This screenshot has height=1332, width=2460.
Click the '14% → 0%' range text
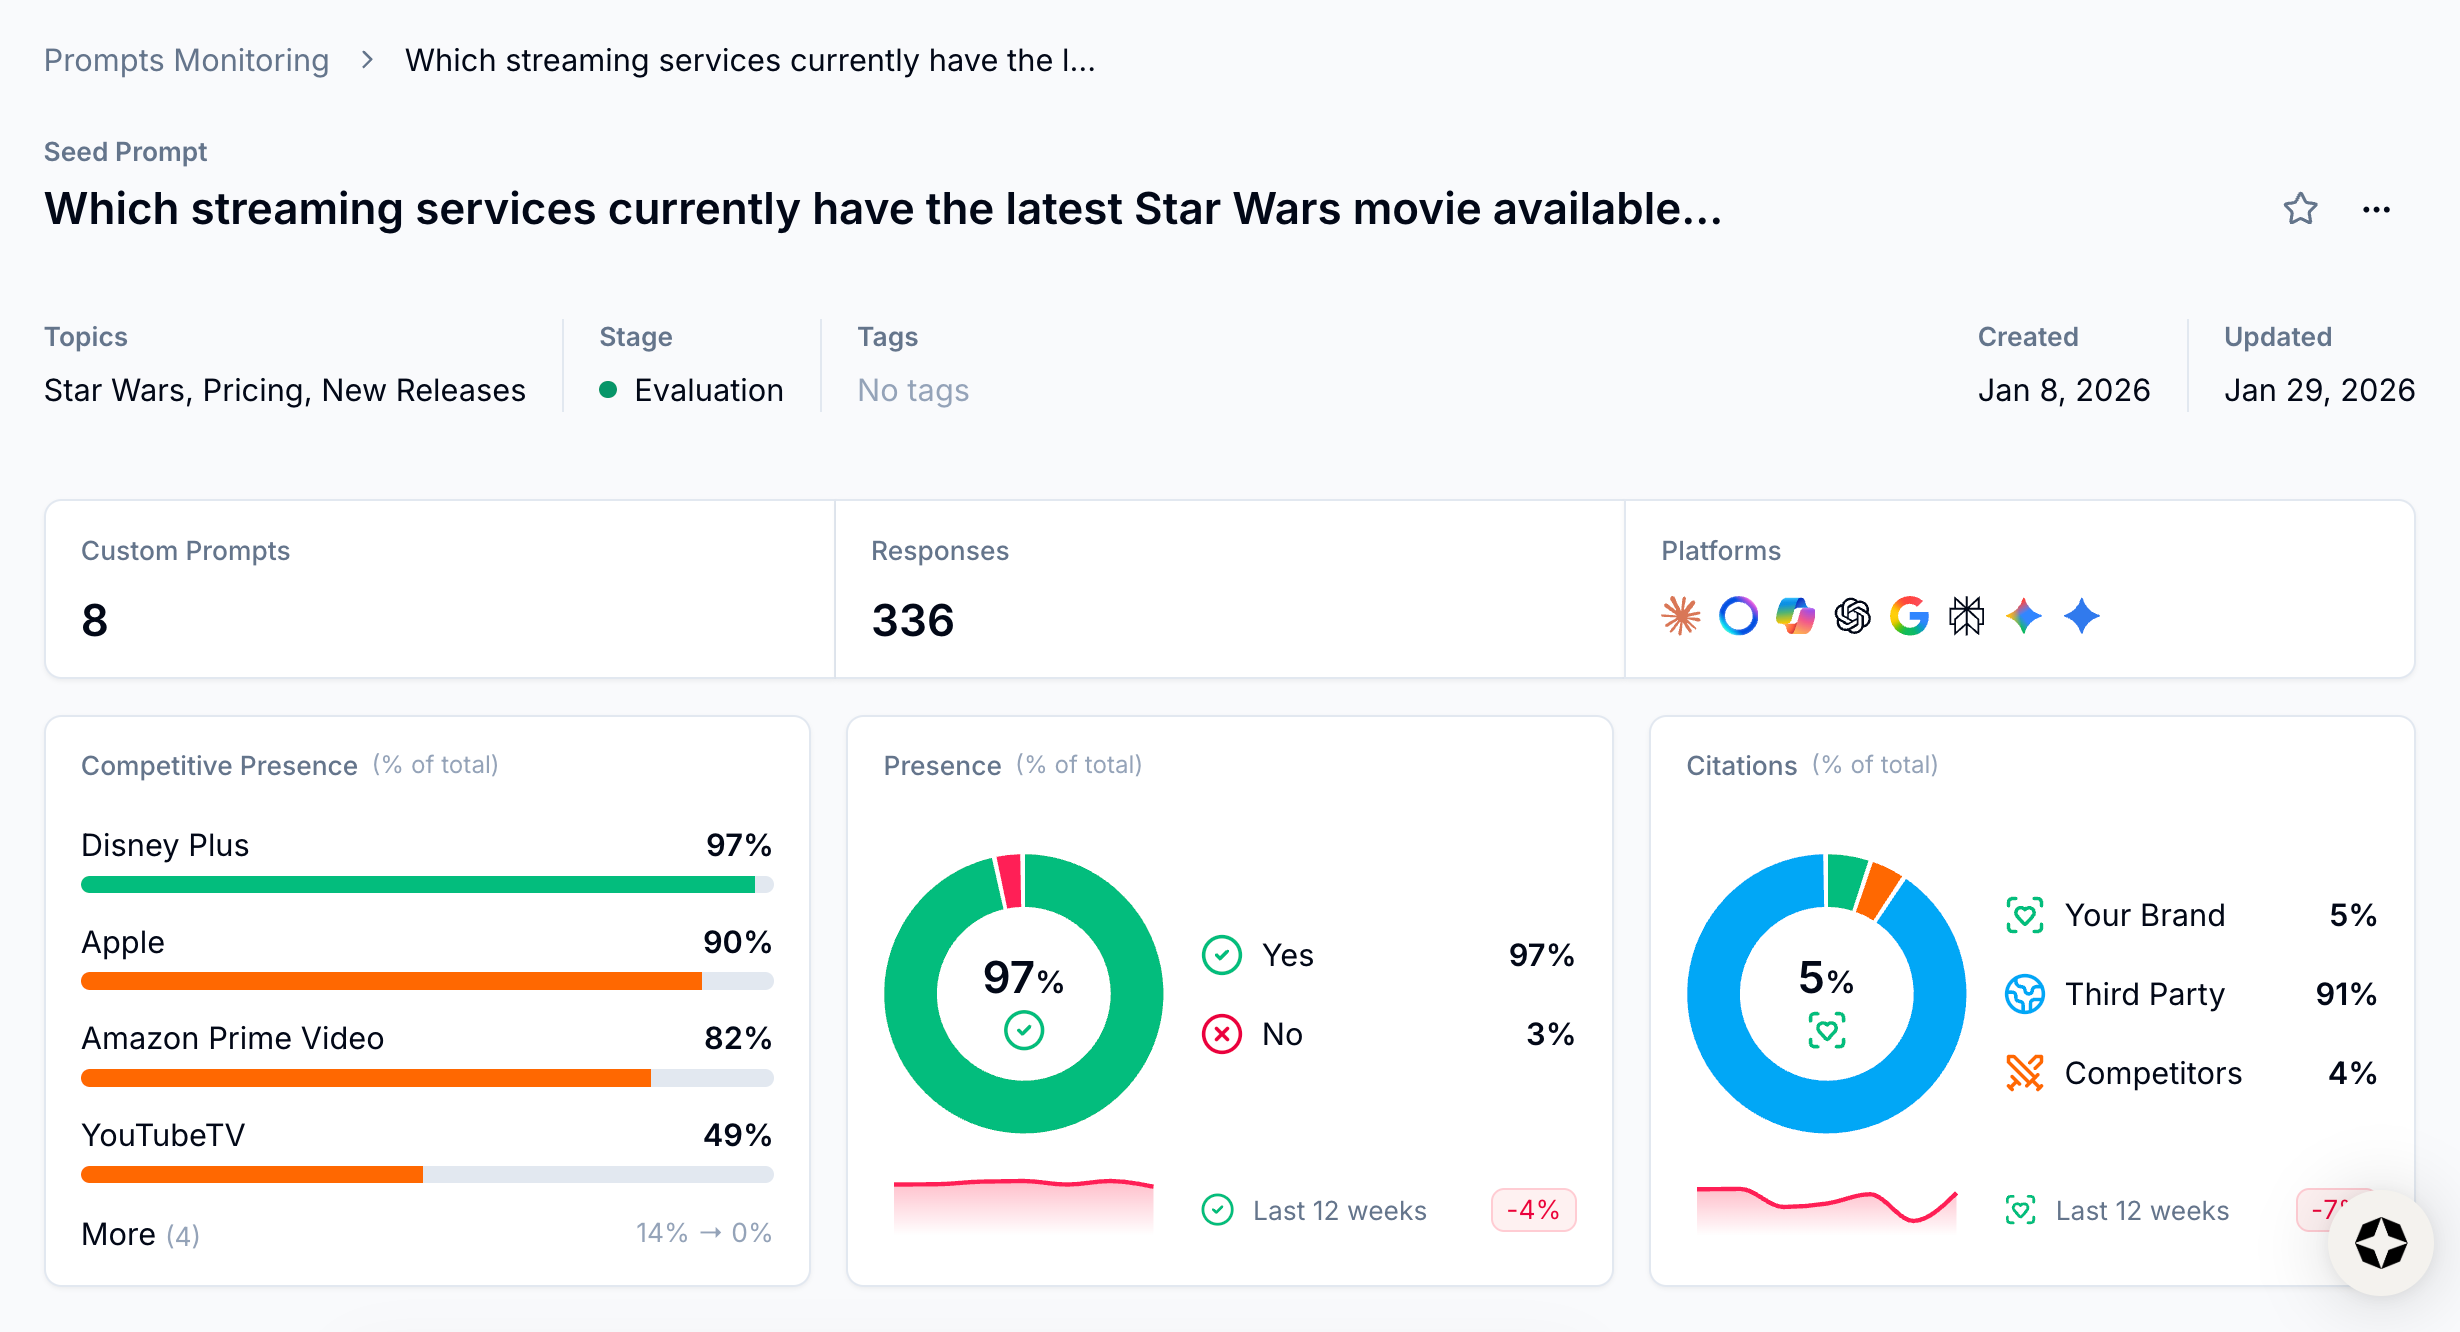pos(704,1232)
